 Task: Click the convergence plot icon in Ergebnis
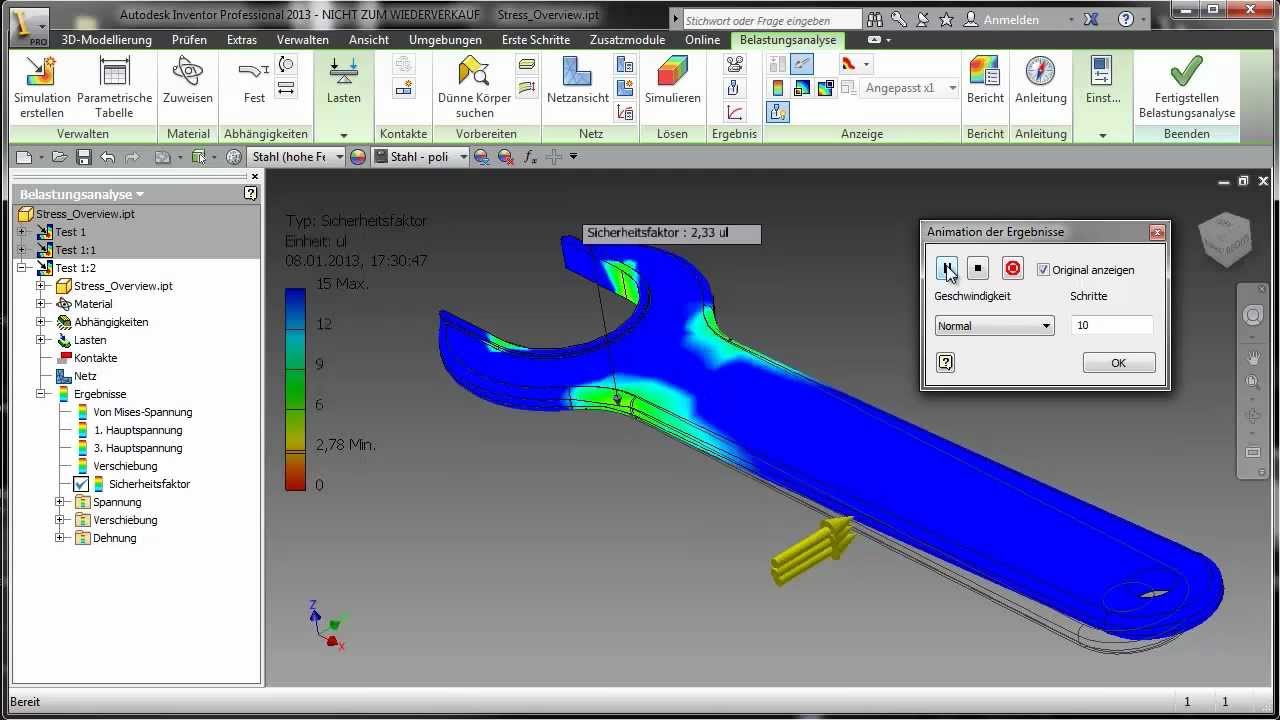(x=735, y=112)
